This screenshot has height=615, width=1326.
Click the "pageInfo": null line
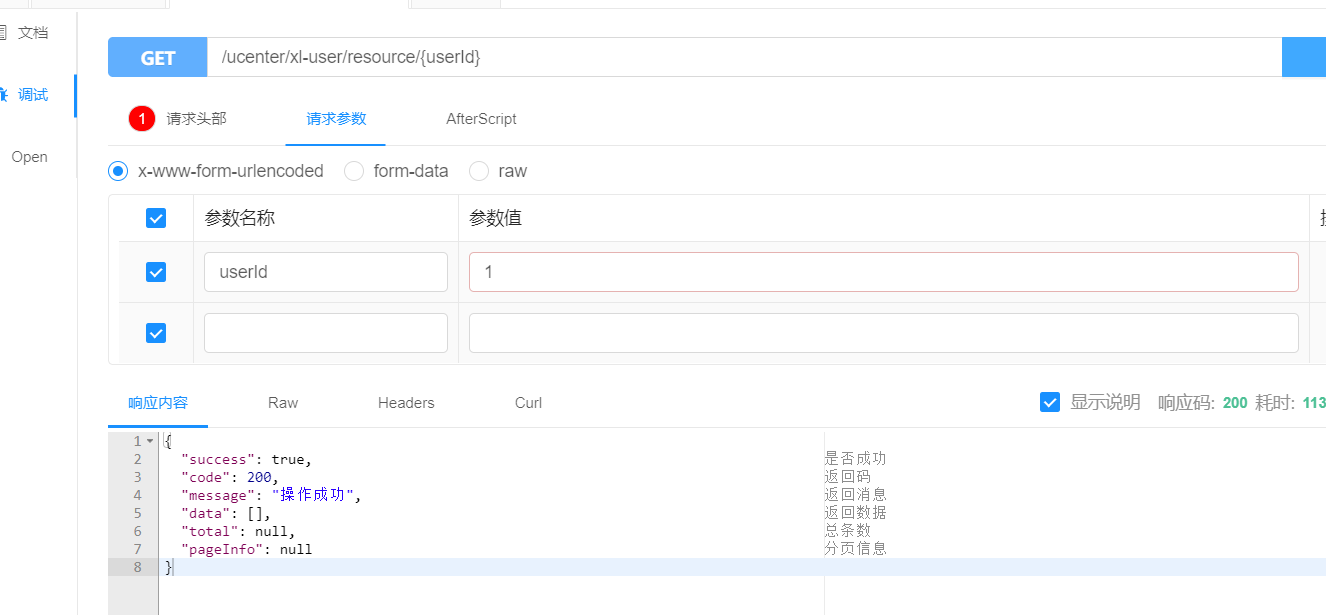pyautogui.click(x=246, y=549)
